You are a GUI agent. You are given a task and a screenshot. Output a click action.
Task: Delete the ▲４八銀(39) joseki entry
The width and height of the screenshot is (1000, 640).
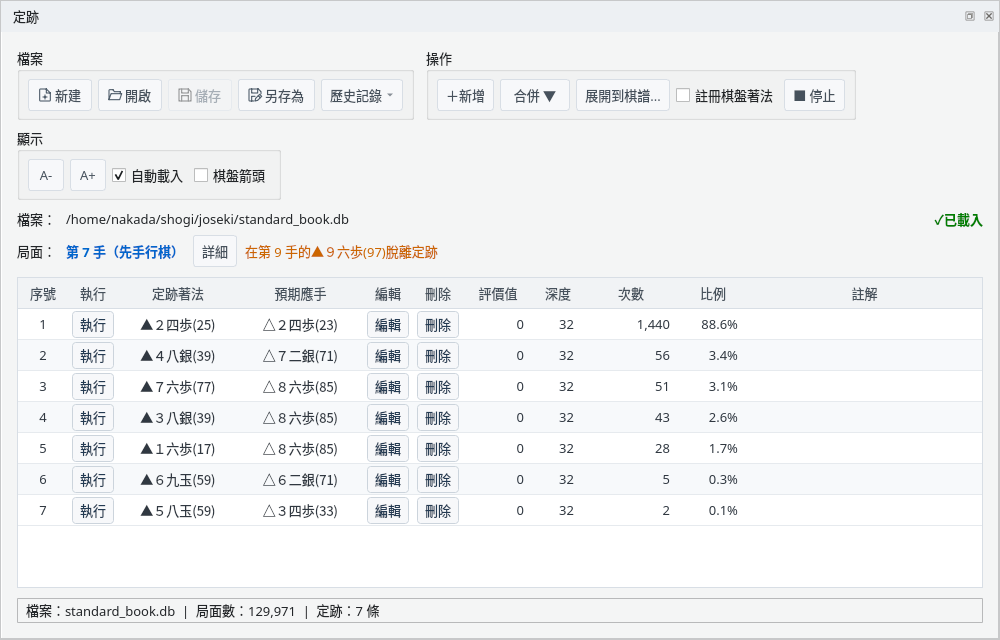438,356
